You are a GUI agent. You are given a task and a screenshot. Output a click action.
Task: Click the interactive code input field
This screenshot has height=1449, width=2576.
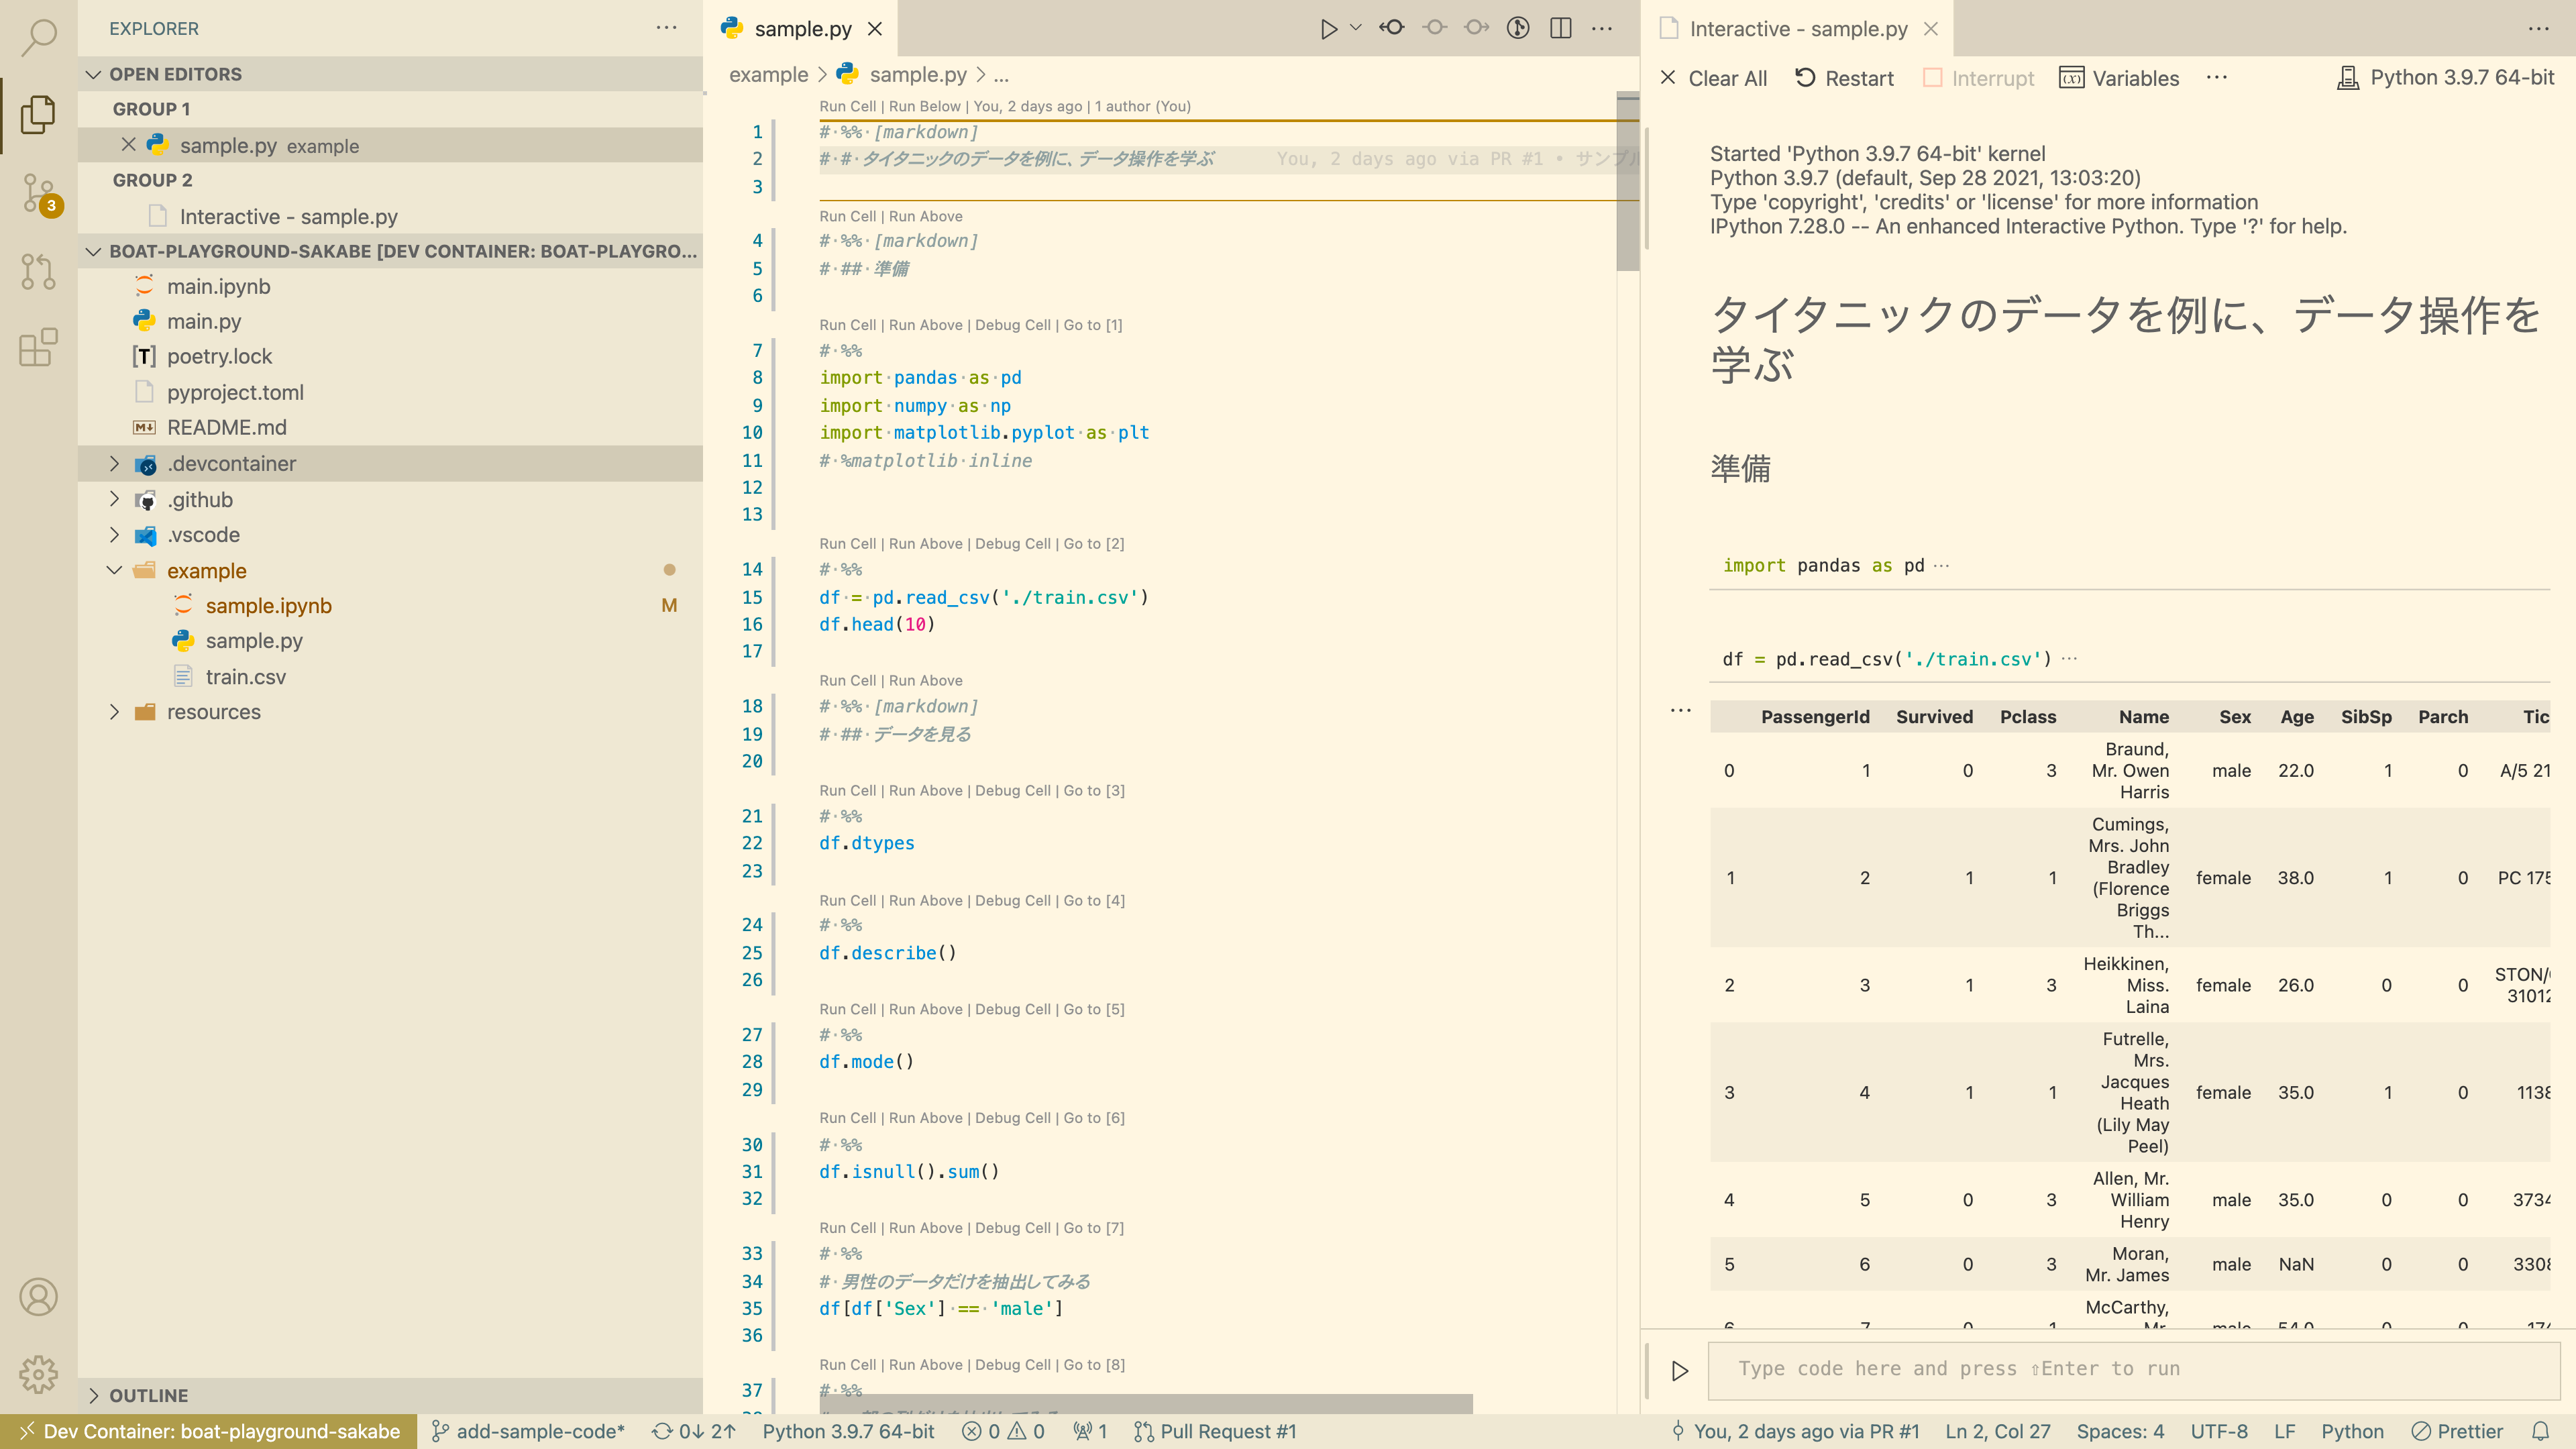[x=2100, y=1368]
